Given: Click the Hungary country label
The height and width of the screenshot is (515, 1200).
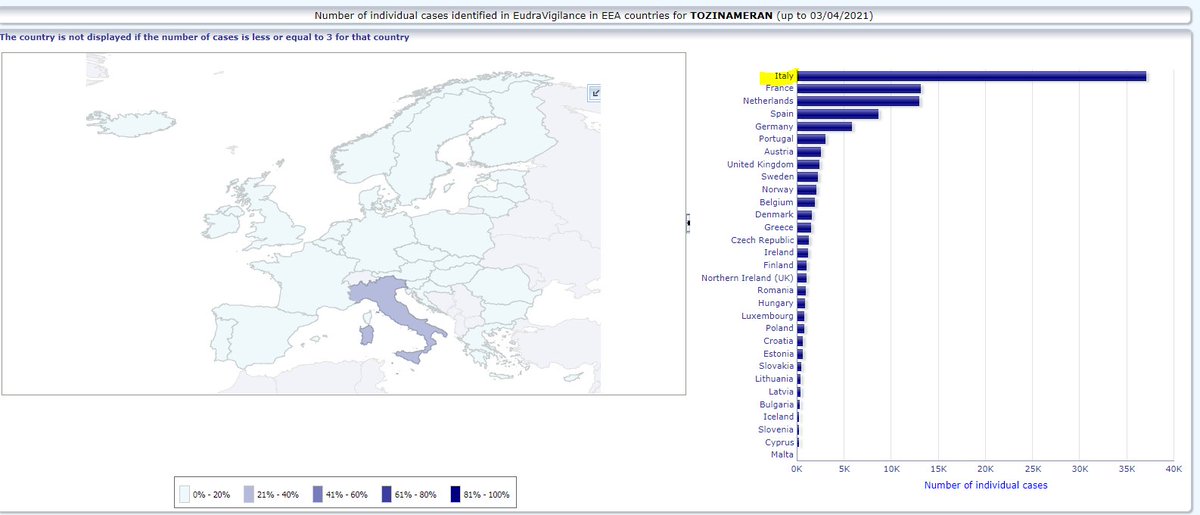Looking at the screenshot, I should click(775, 303).
